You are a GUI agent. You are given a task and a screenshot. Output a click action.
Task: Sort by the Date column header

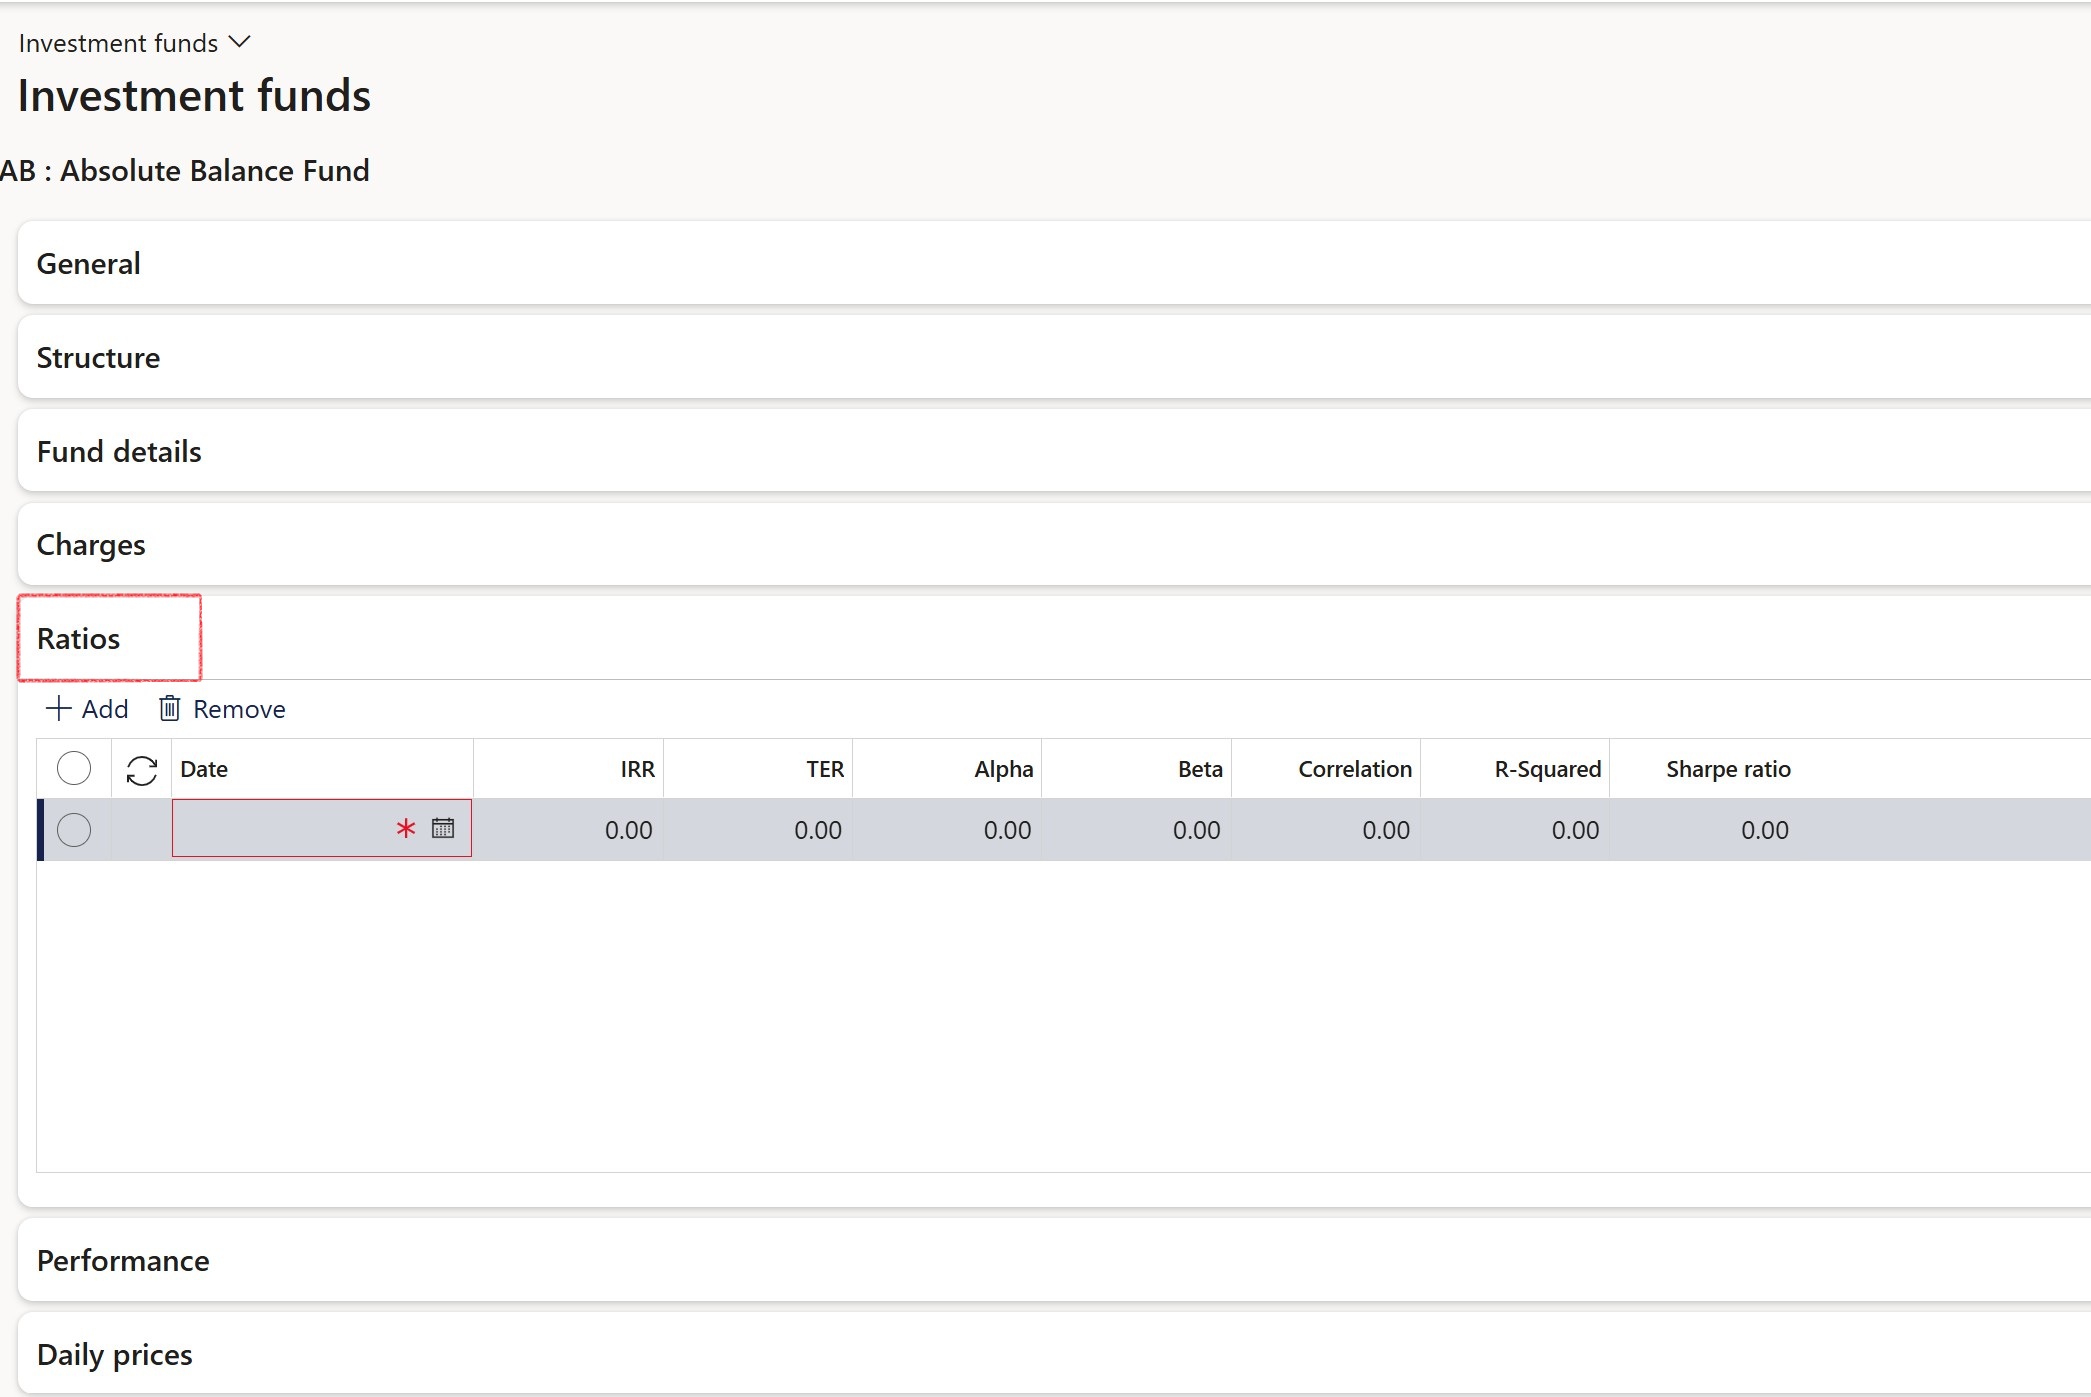[x=322, y=769]
